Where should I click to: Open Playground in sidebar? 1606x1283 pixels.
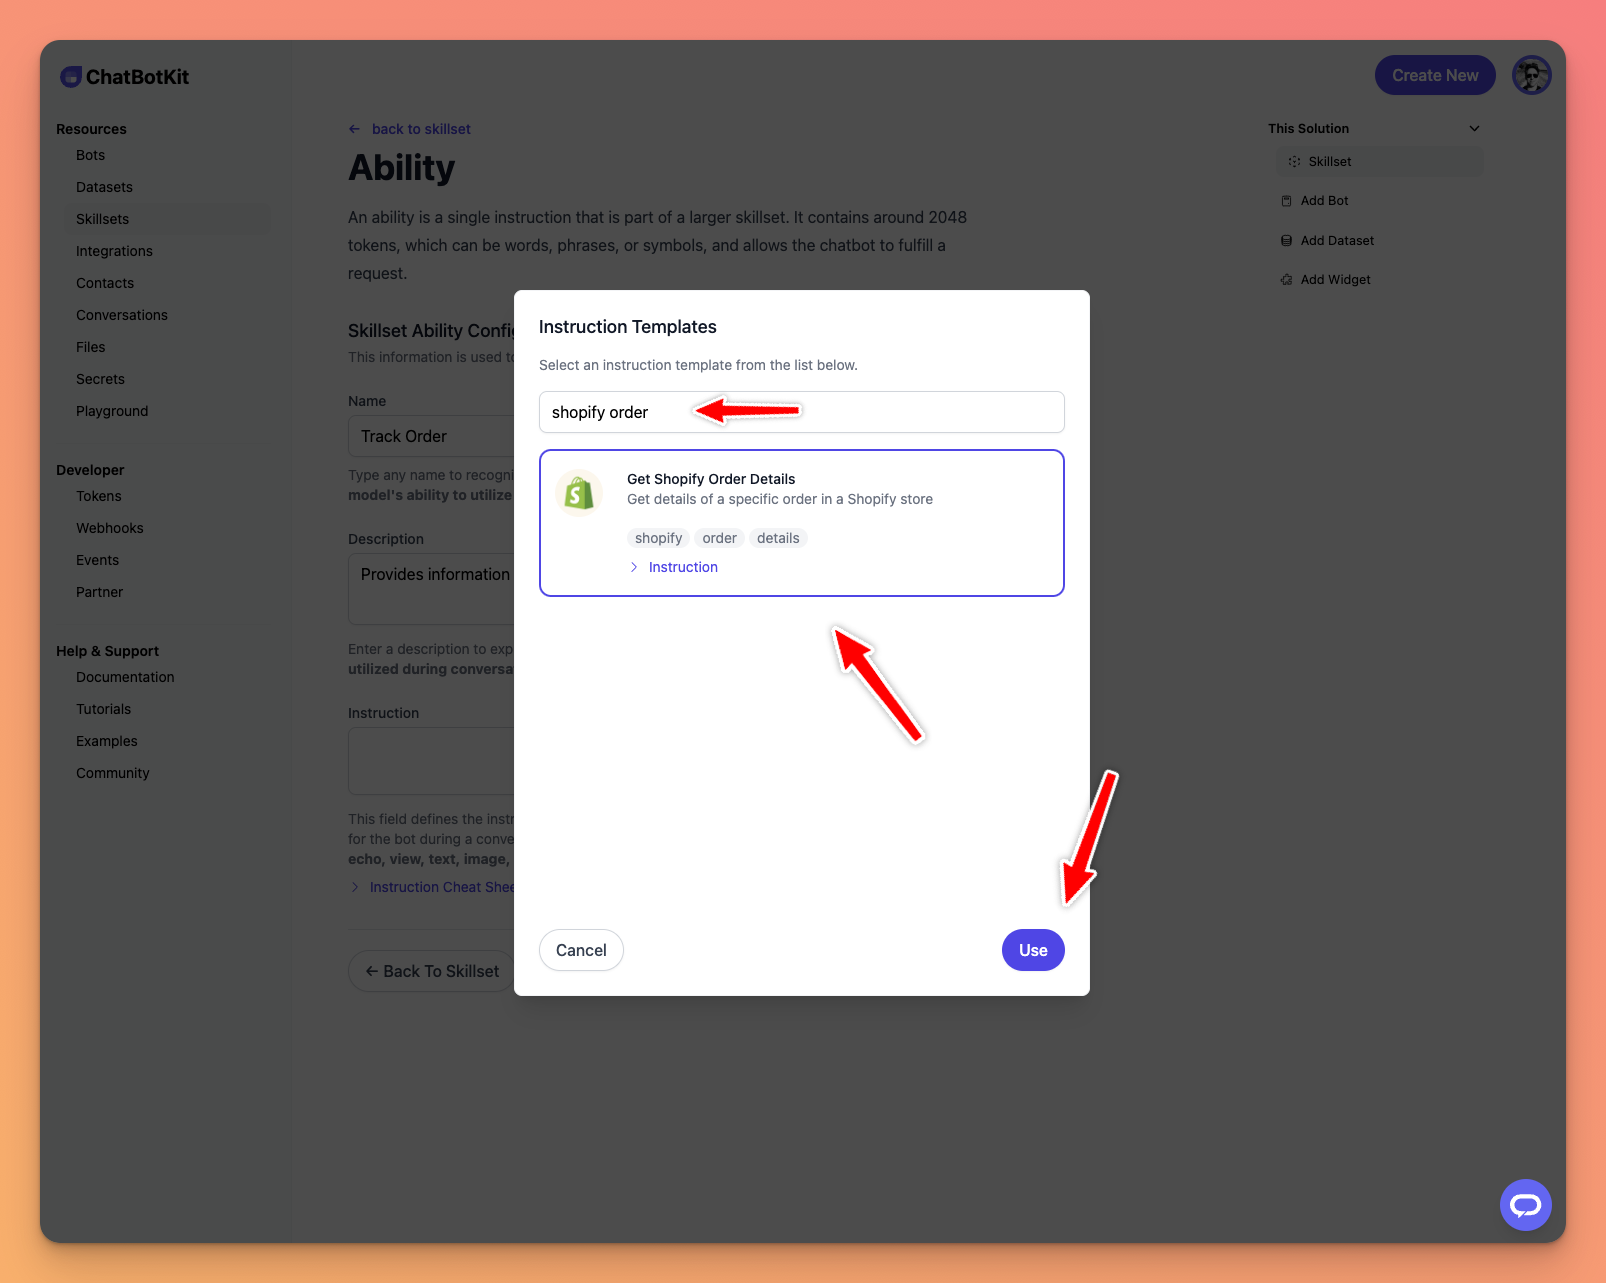click(x=112, y=411)
